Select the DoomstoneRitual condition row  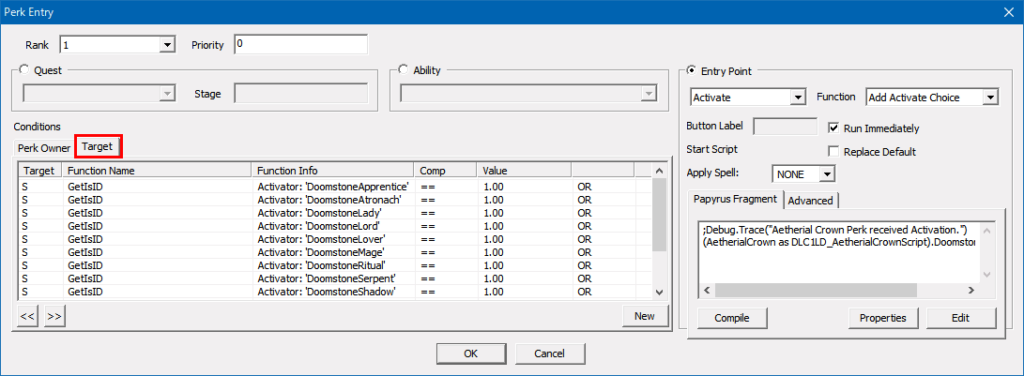(x=334, y=266)
